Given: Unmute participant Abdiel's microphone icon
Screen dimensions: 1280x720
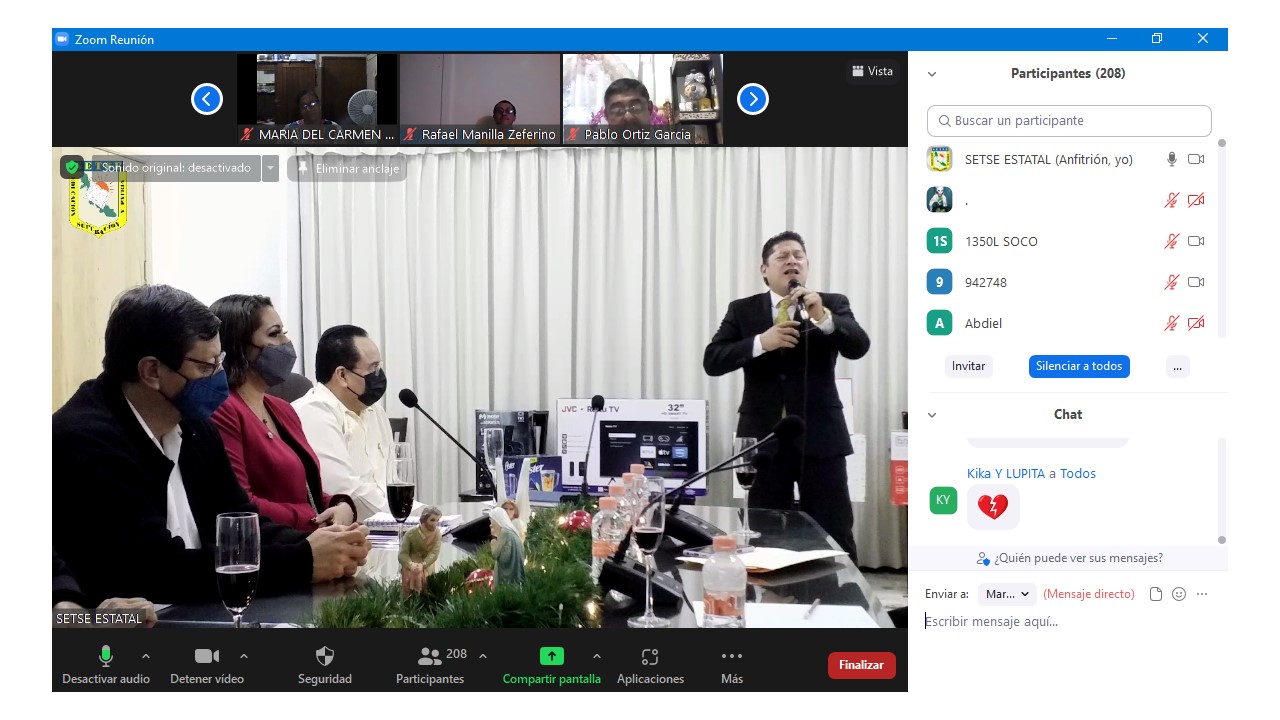Looking at the screenshot, I should click(x=1171, y=323).
